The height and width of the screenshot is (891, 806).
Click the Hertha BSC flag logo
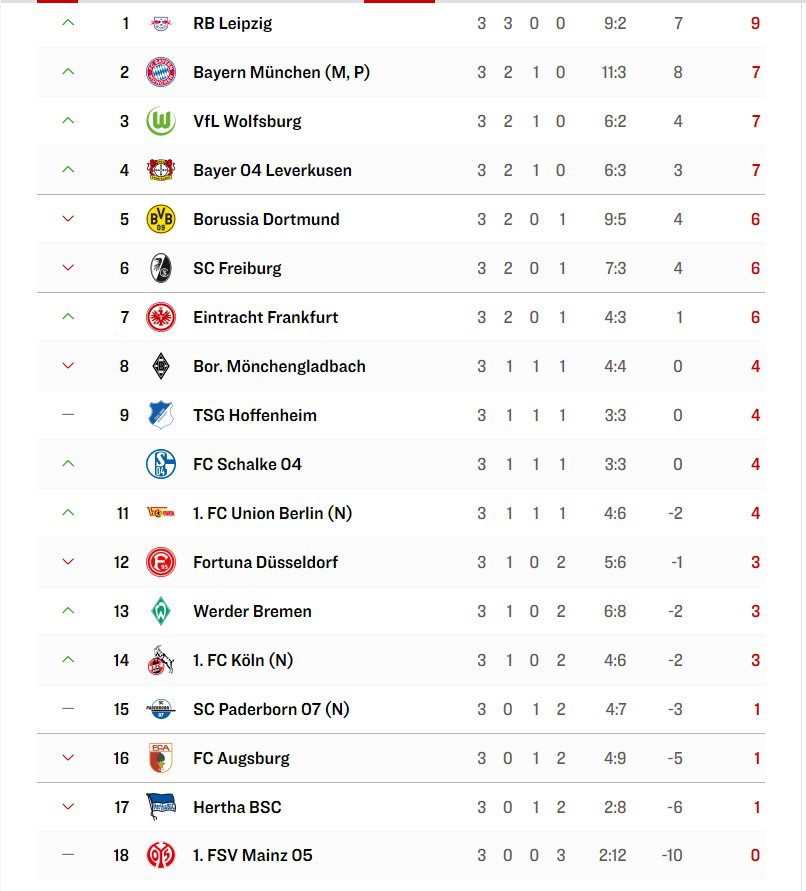coord(160,807)
